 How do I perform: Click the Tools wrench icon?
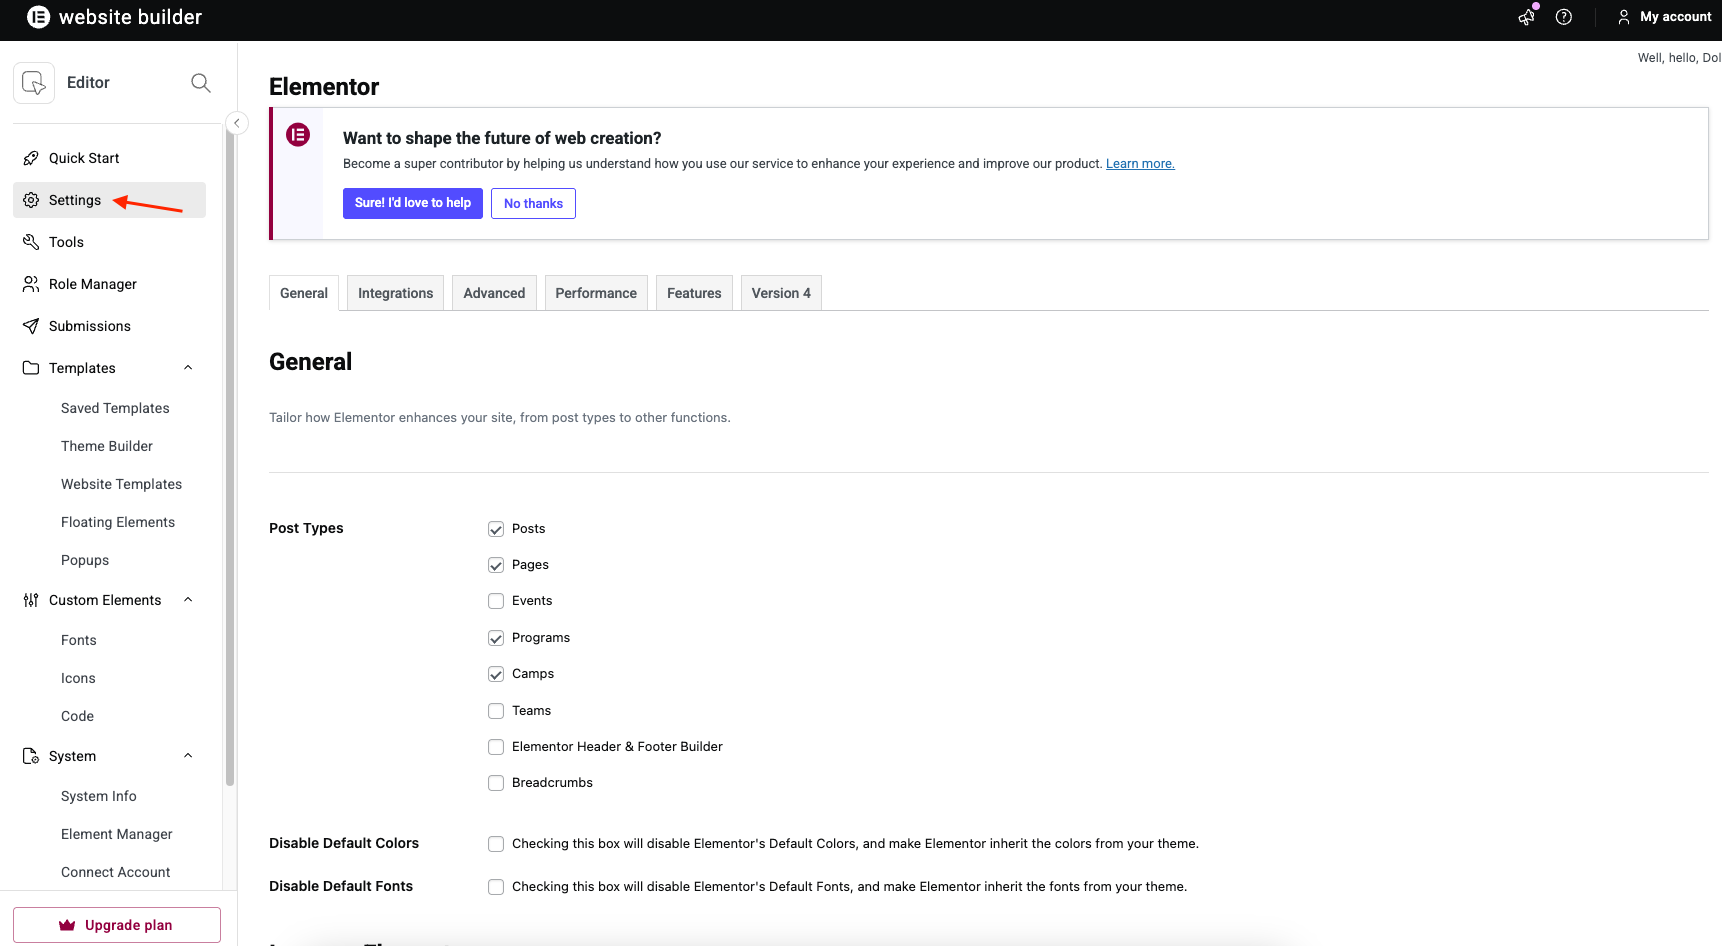pyautogui.click(x=31, y=242)
